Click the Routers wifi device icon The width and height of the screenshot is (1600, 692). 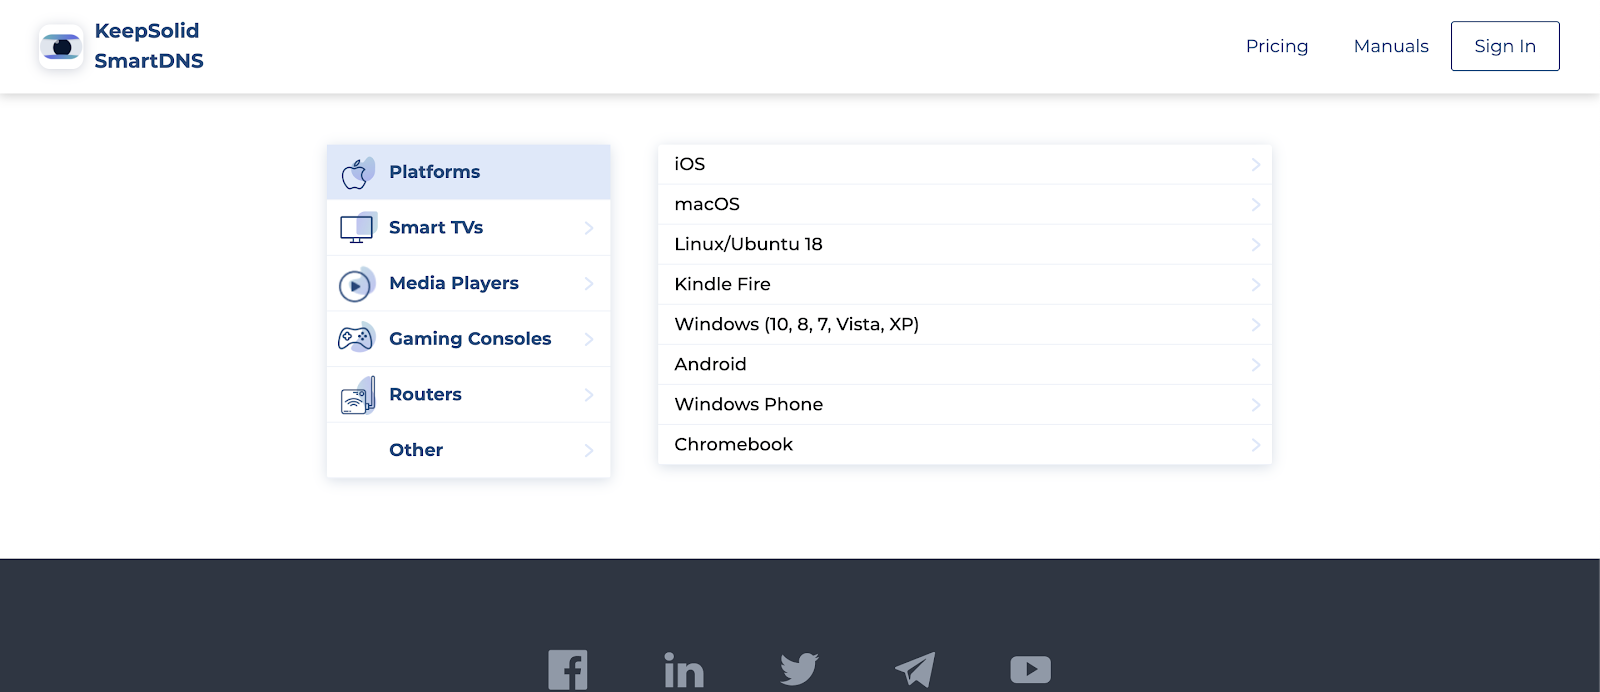tap(358, 395)
